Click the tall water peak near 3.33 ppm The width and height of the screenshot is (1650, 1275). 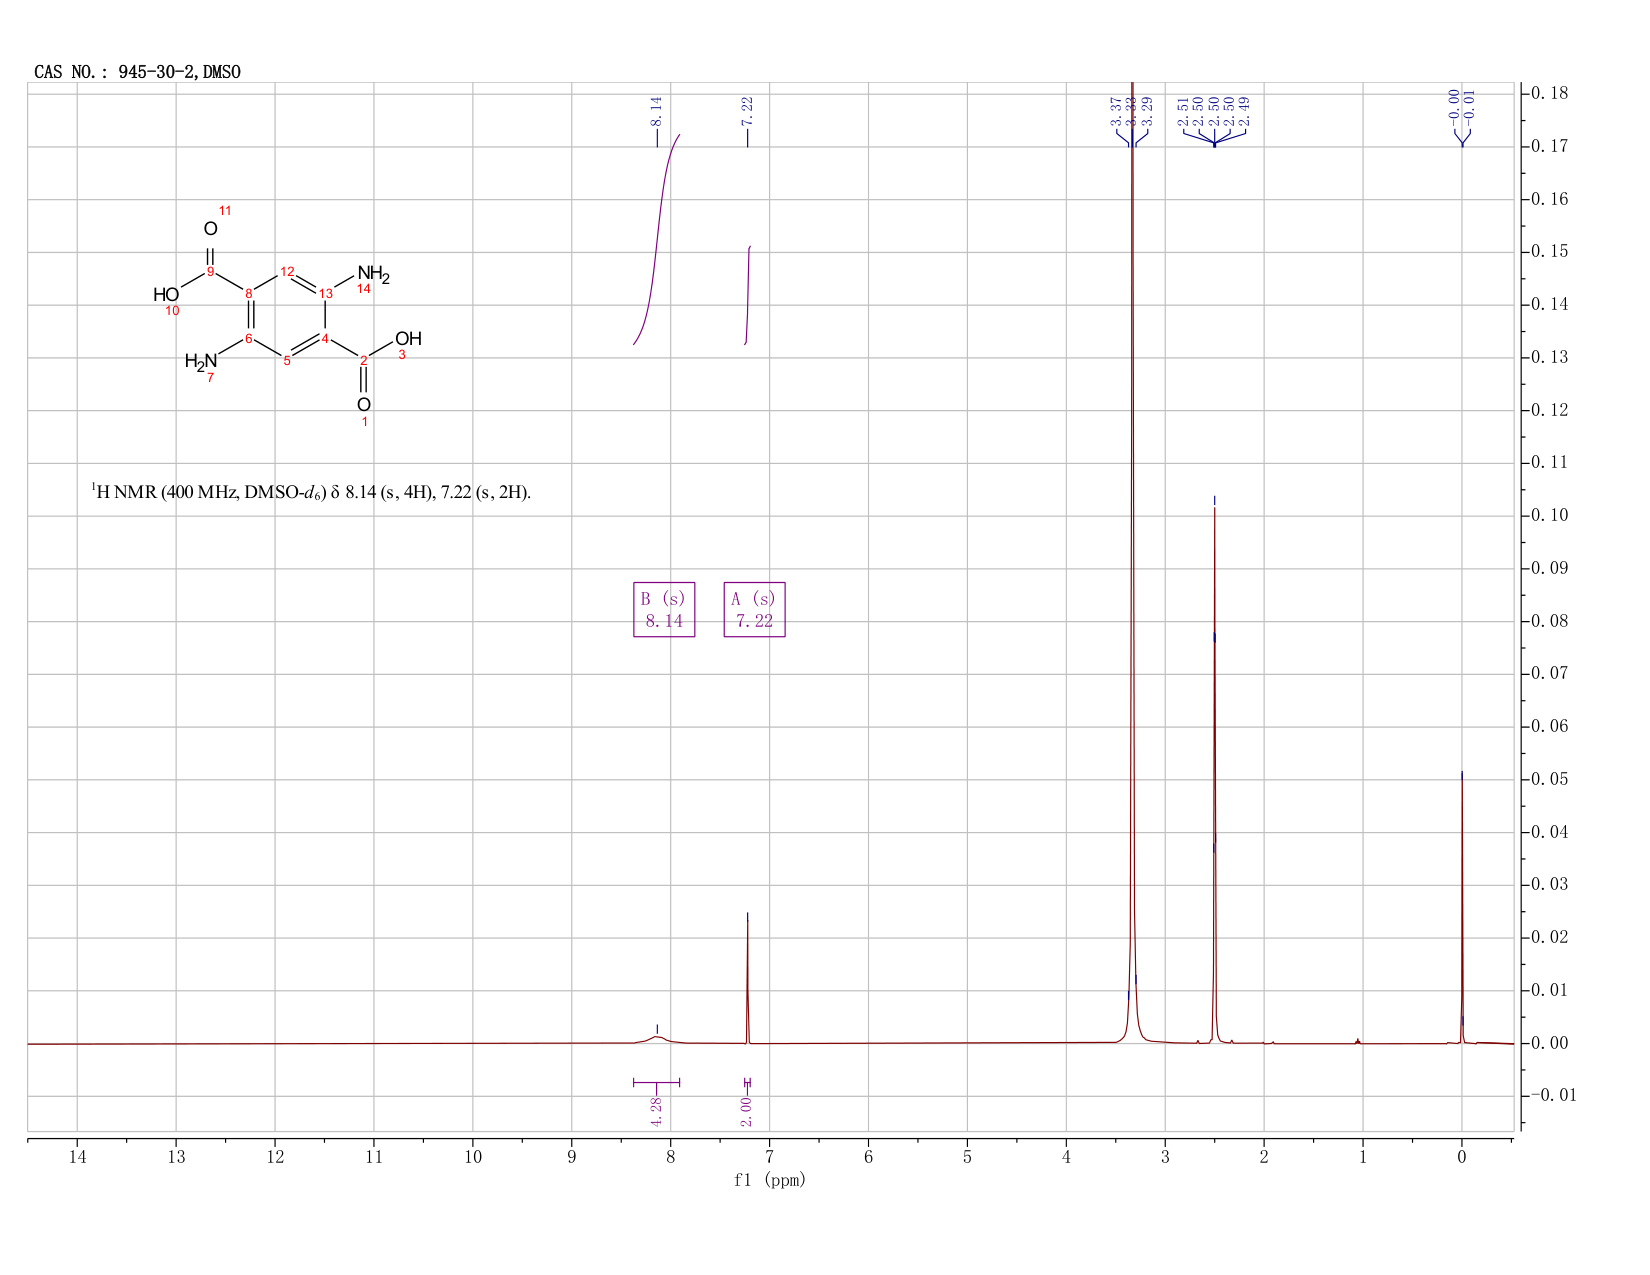pyautogui.click(x=1132, y=560)
